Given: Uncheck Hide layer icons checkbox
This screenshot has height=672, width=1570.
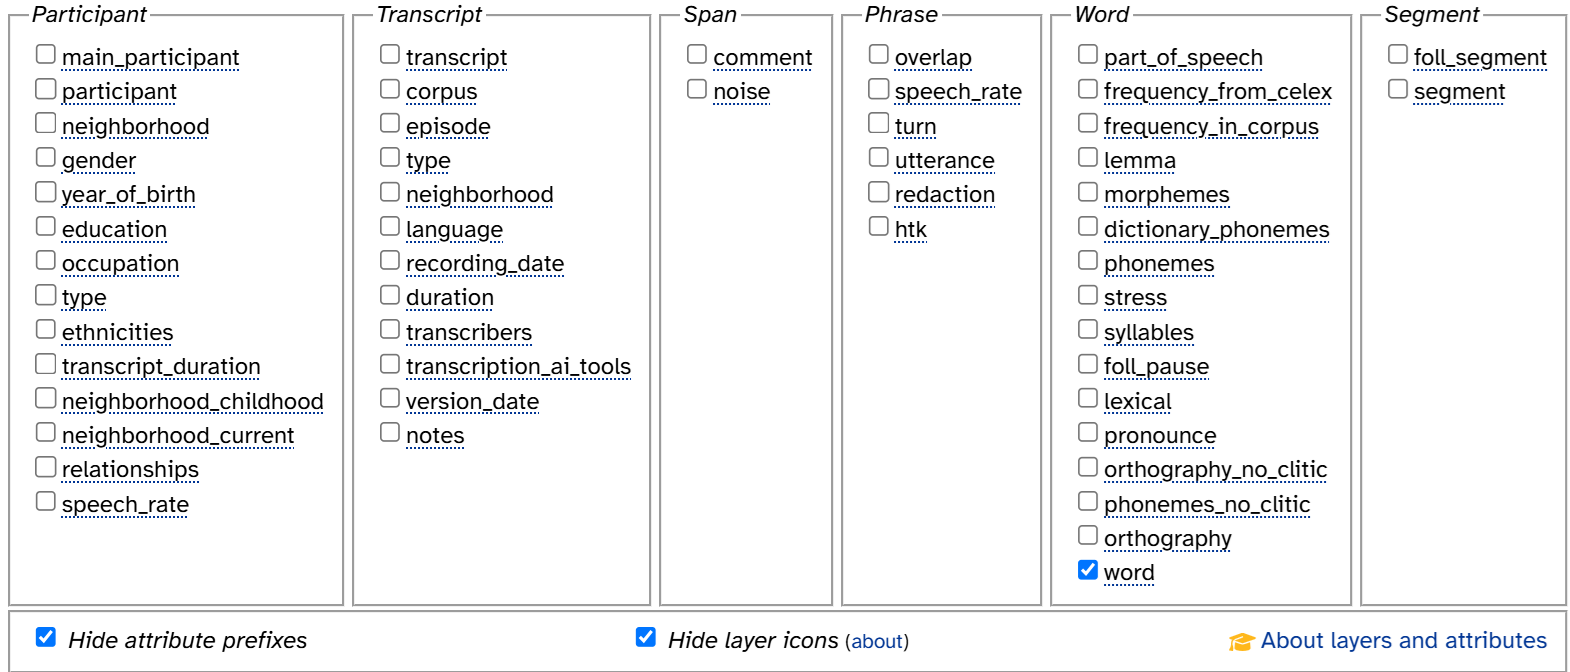Looking at the screenshot, I should pyautogui.click(x=646, y=637).
